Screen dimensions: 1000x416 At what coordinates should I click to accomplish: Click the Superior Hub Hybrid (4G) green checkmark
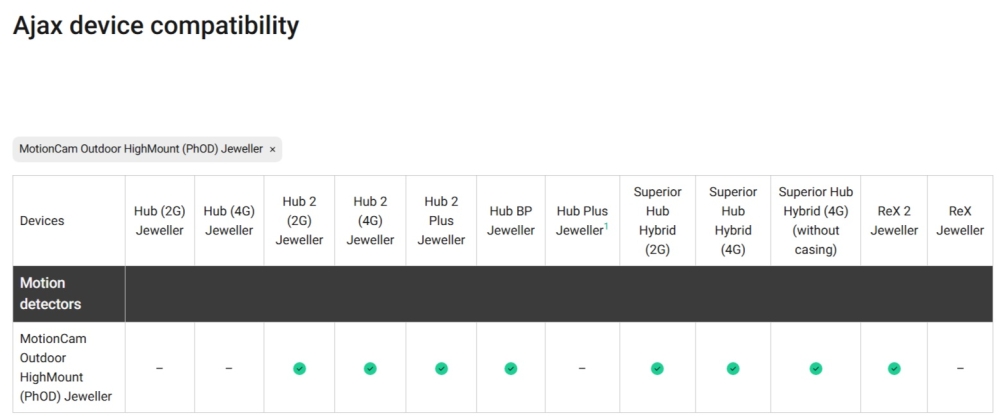(733, 368)
